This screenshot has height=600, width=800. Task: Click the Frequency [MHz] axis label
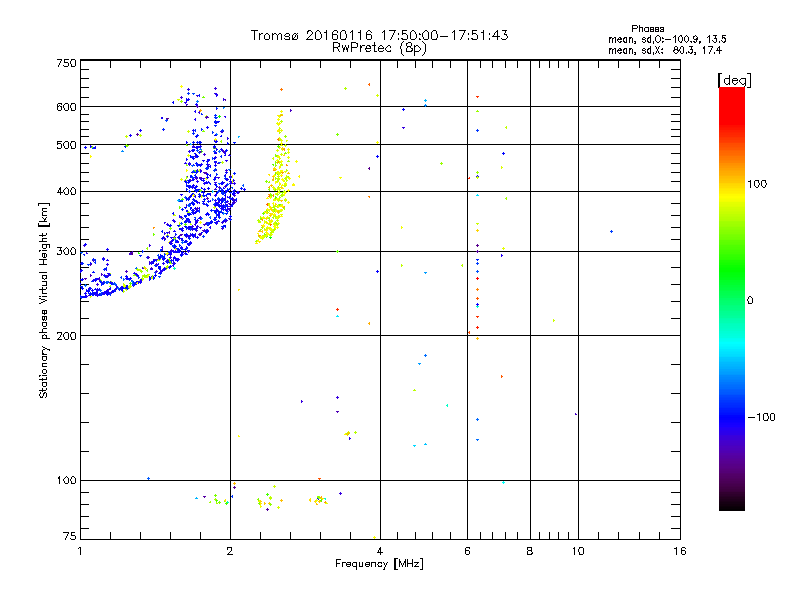(379, 564)
